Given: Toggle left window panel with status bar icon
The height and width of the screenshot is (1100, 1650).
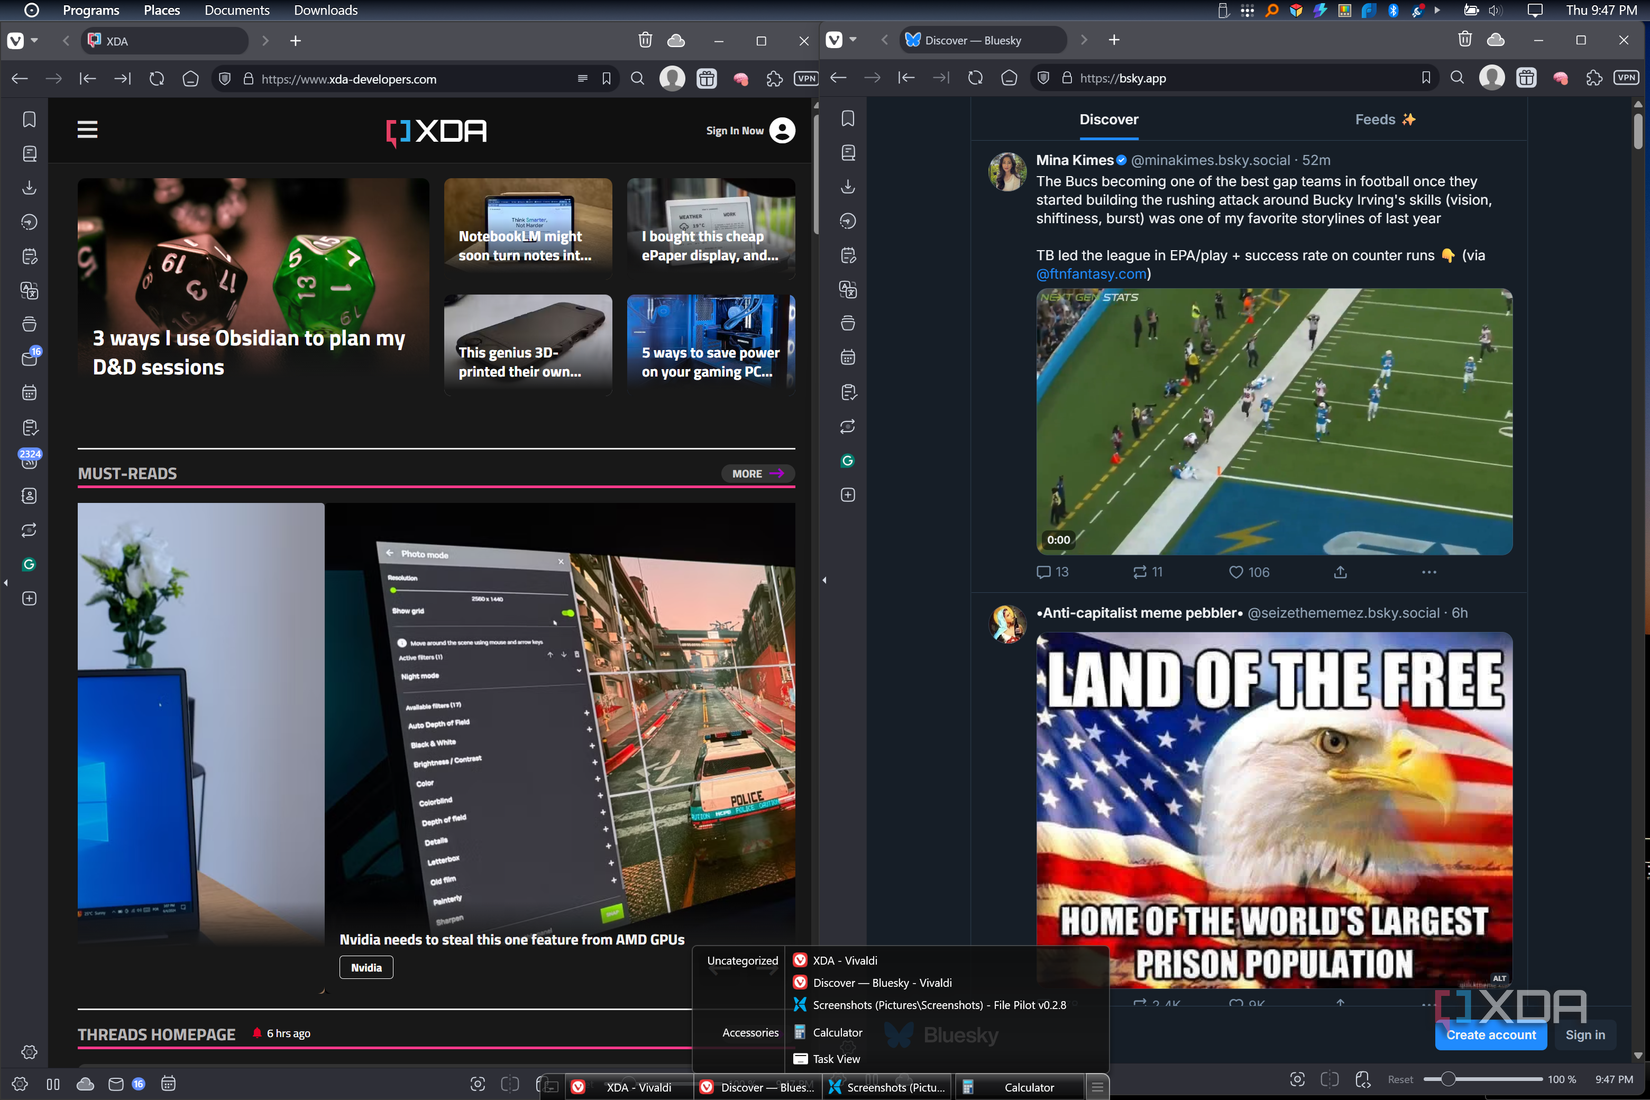Looking at the screenshot, I should 53,1084.
